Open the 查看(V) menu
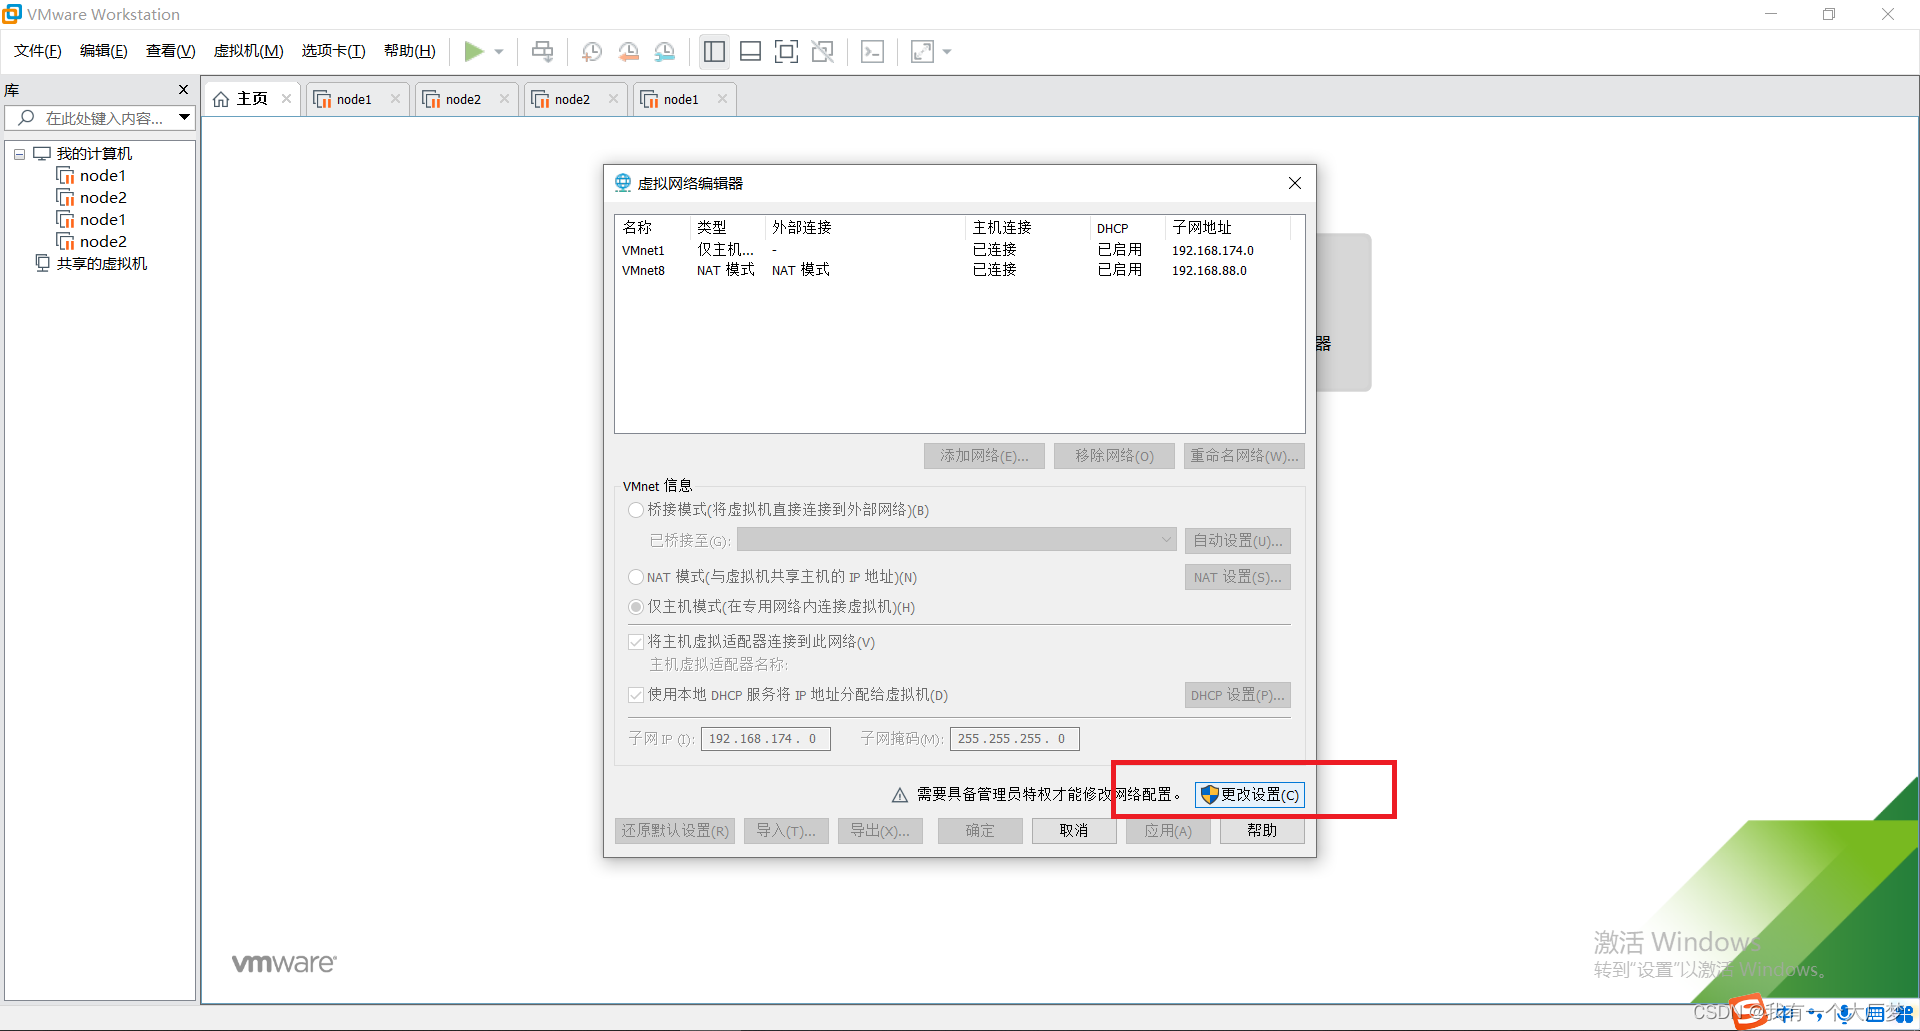The height and width of the screenshot is (1031, 1920). 170,51
